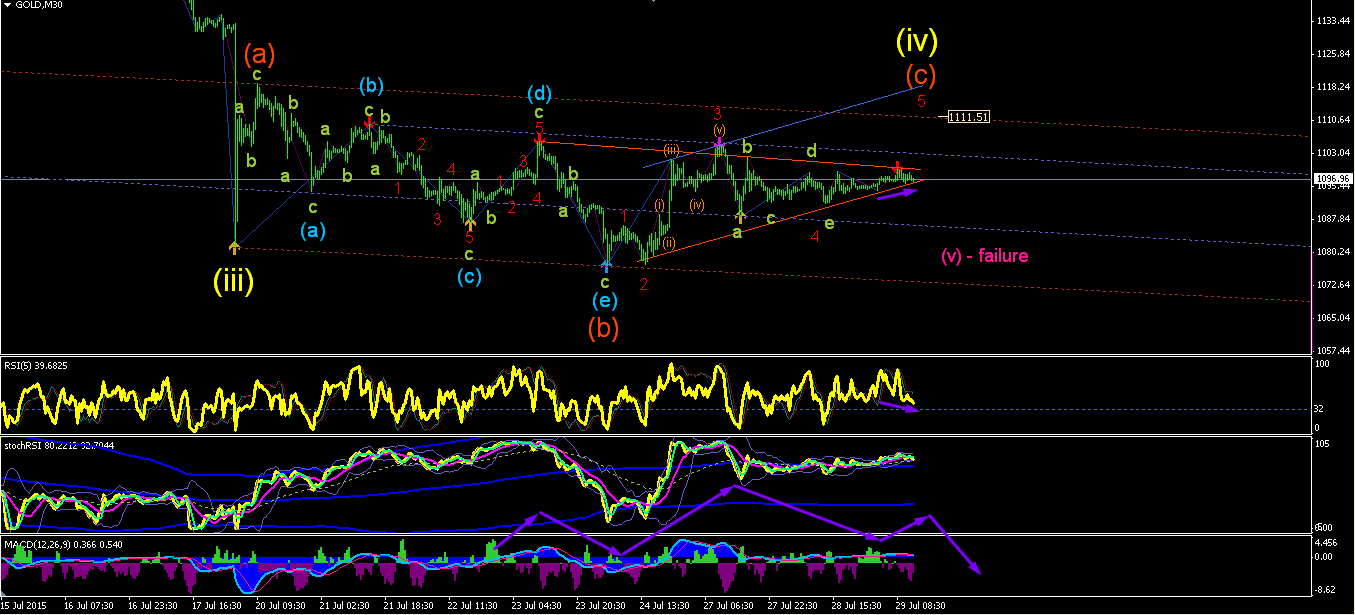Click 1110.64 on the price scale

1332,119
